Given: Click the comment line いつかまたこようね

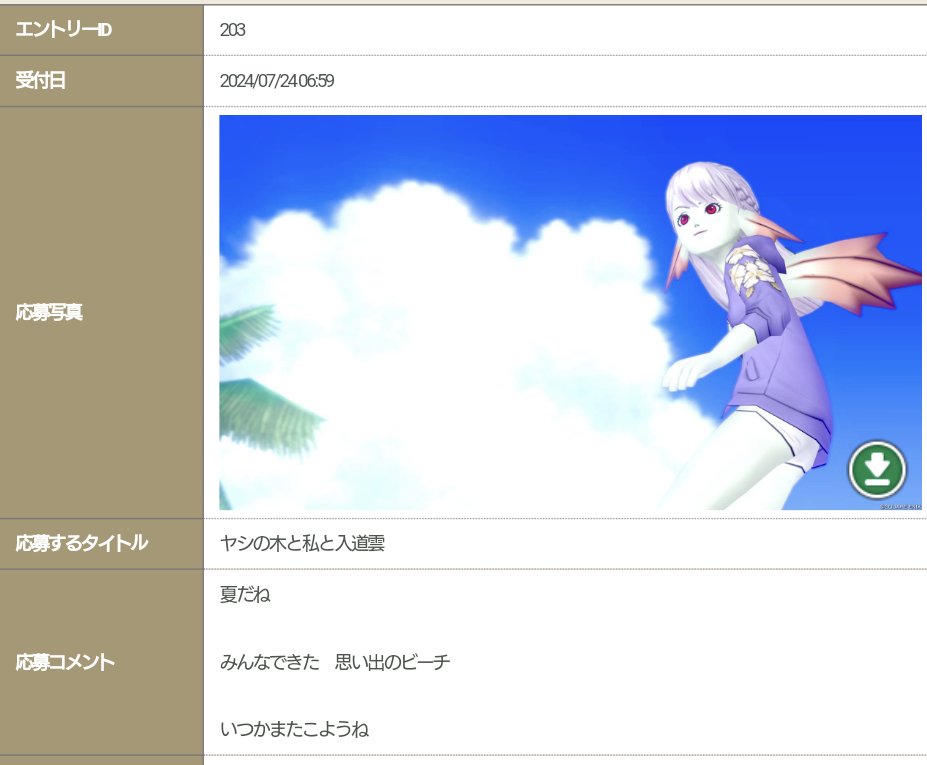Looking at the screenshot, I should pos(294,729).
